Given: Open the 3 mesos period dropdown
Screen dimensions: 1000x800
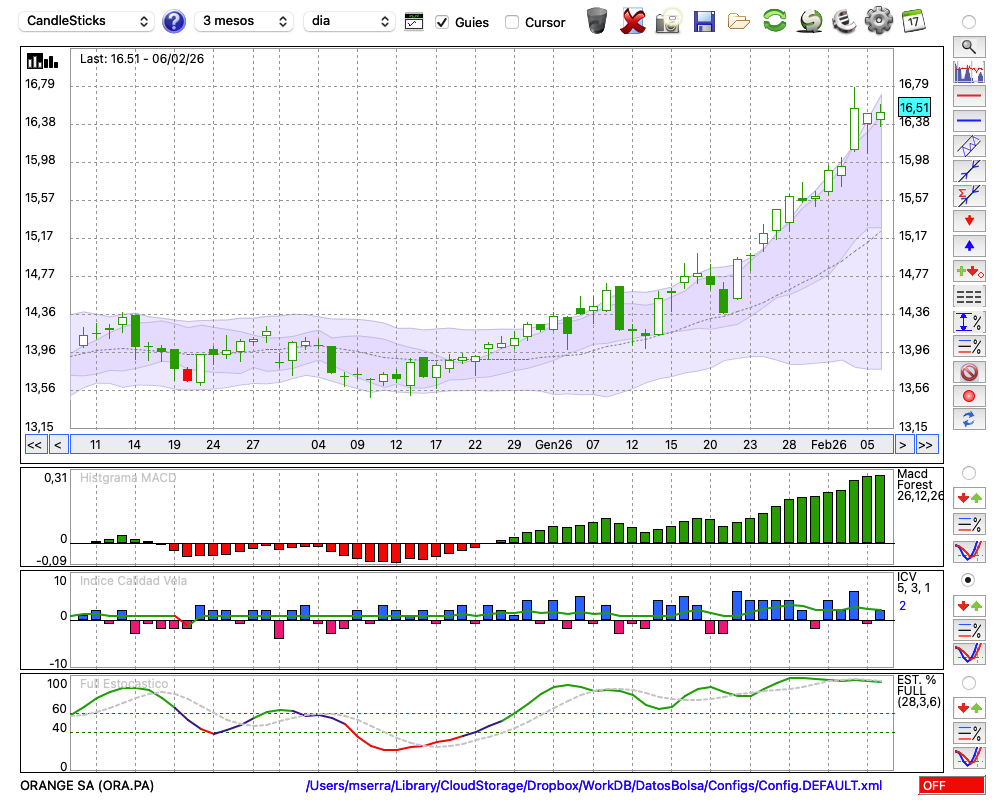Looking at the screenshot, I should coord(244,21).
